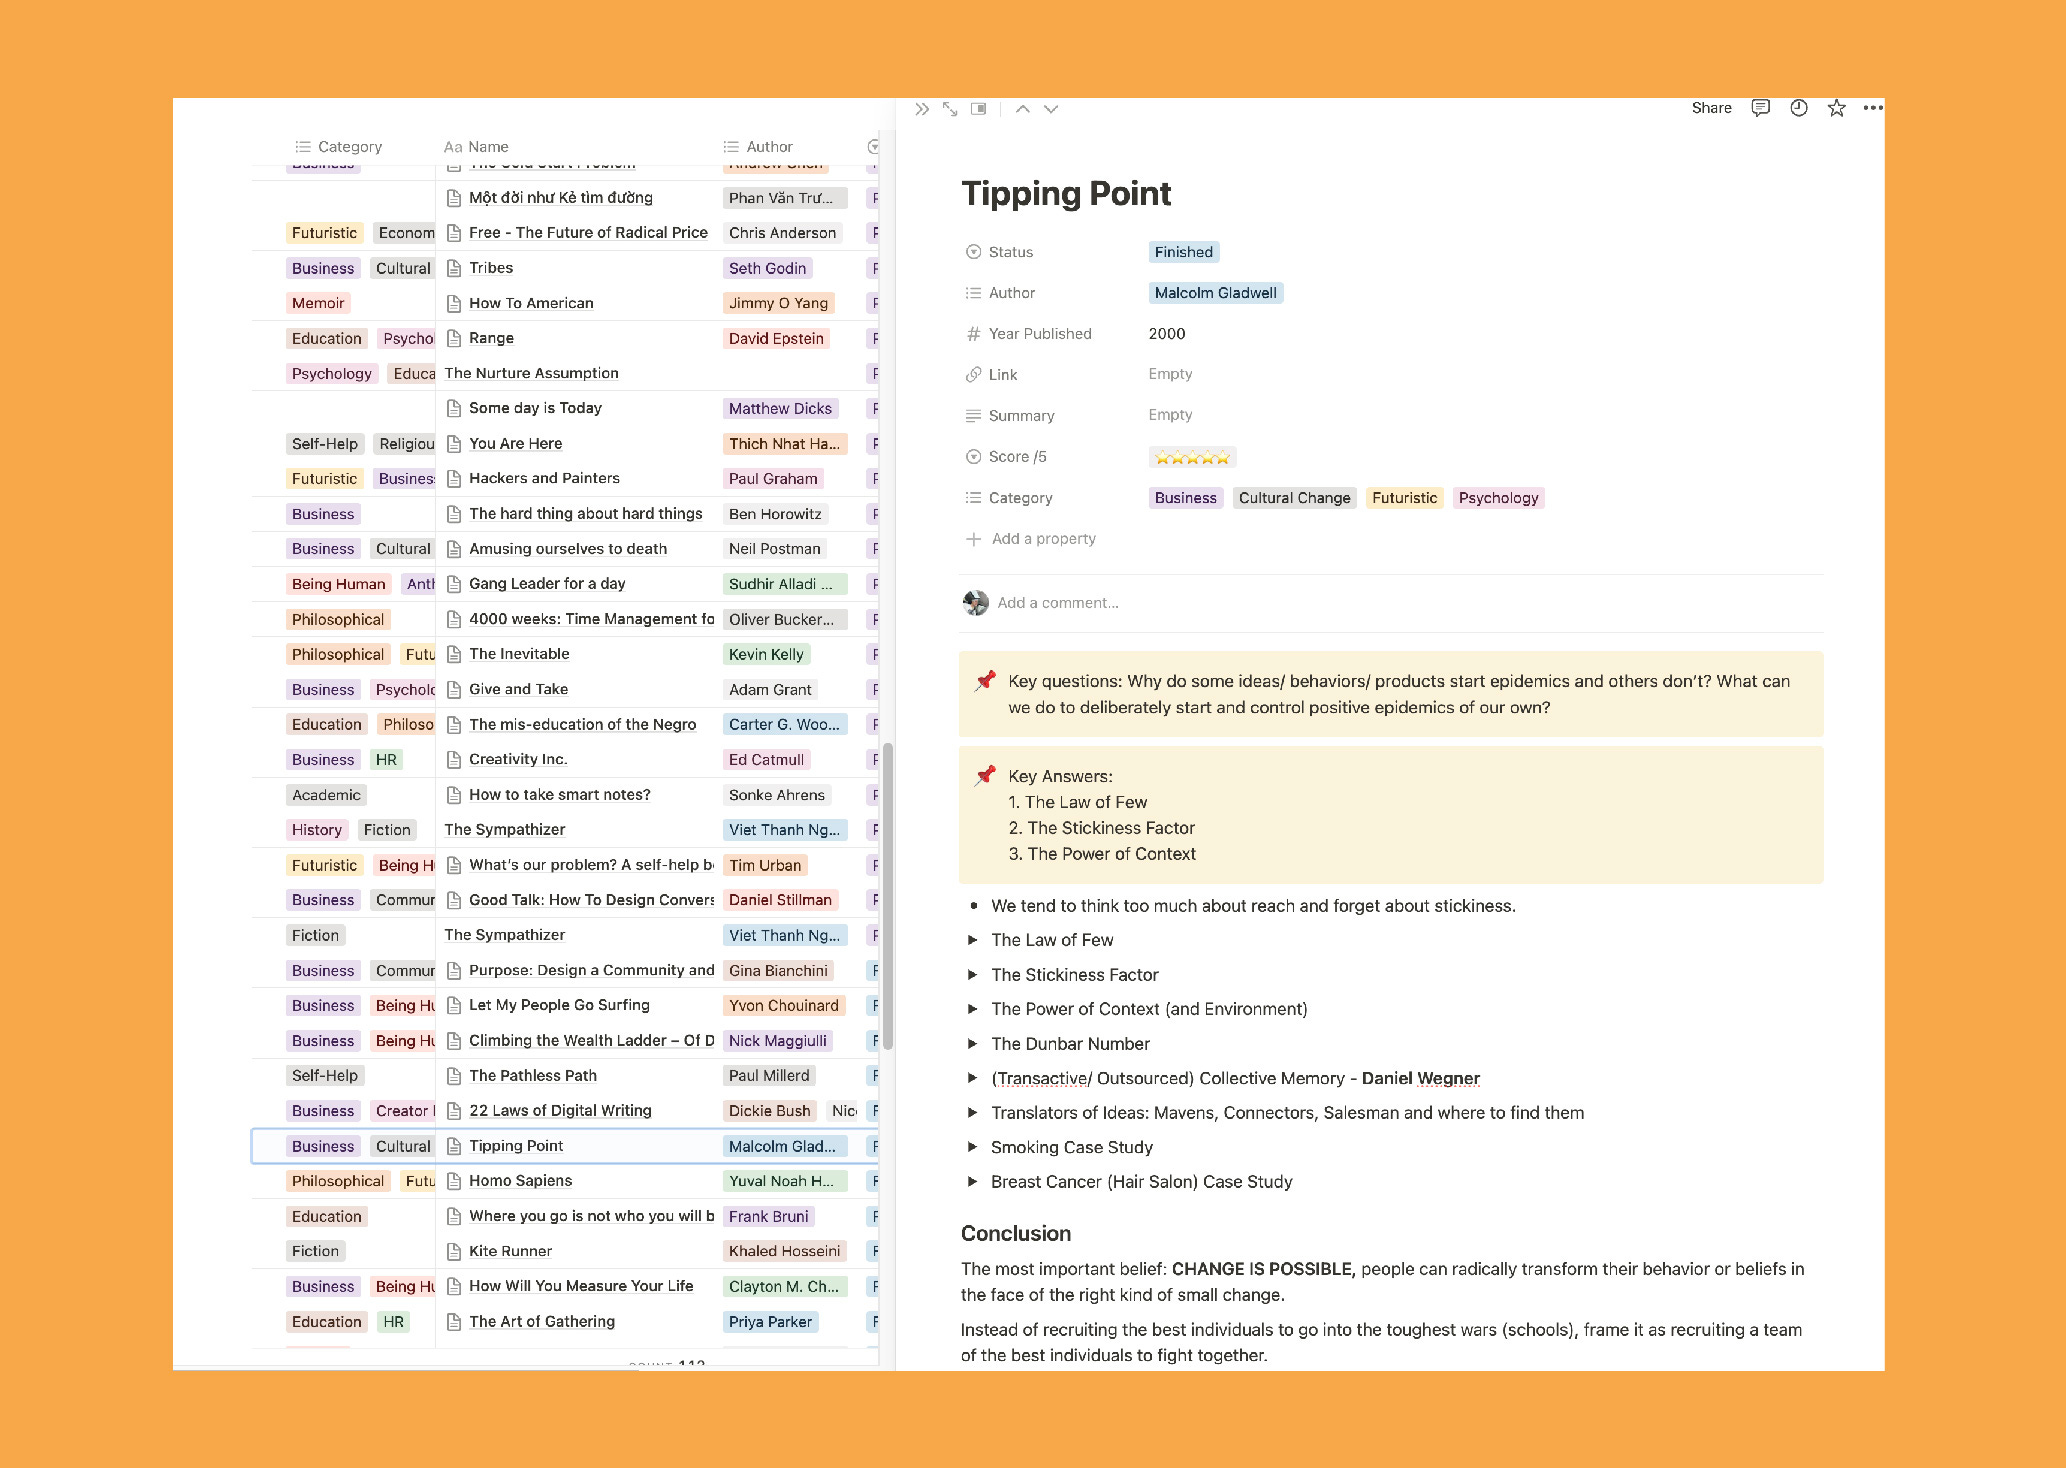Viewport: 2066px width, 1468px height.
Task: Close the side peek panel with double chevron
Action: [922, 109]
